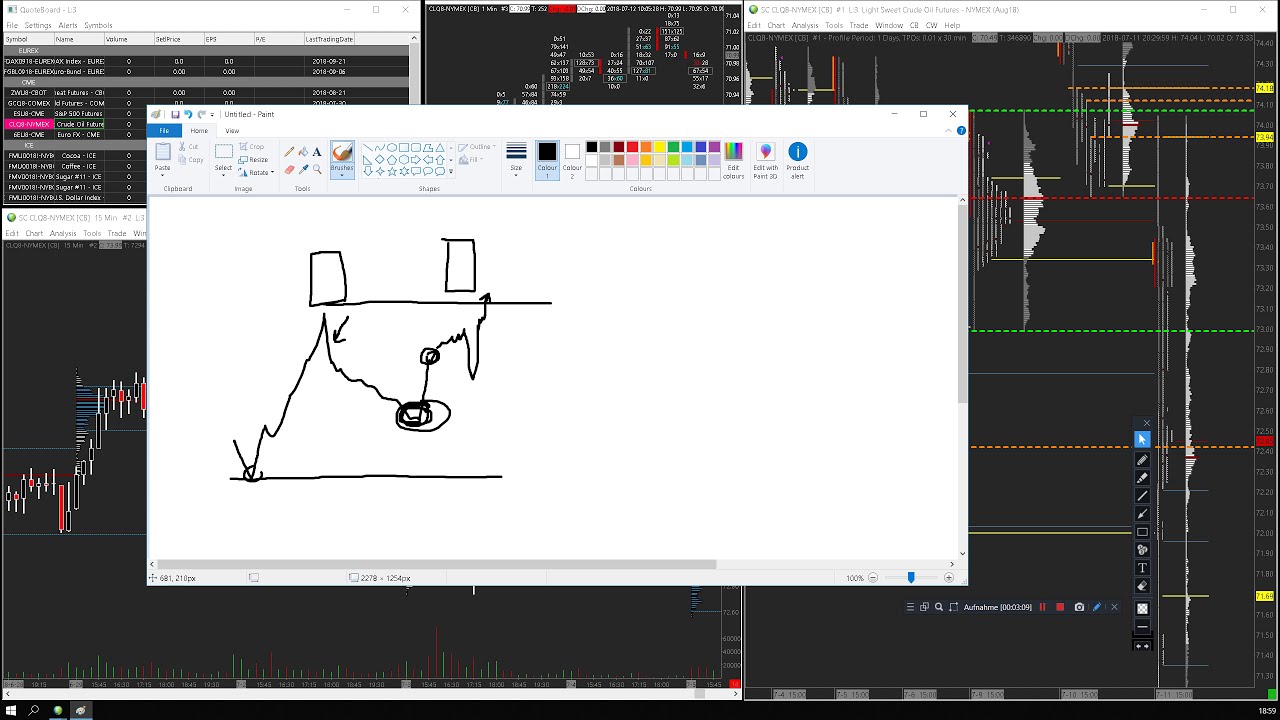Viewport: 1280px width, 720px height.
Task: Open the Paint File tab
Action: [x=164, y=131]
